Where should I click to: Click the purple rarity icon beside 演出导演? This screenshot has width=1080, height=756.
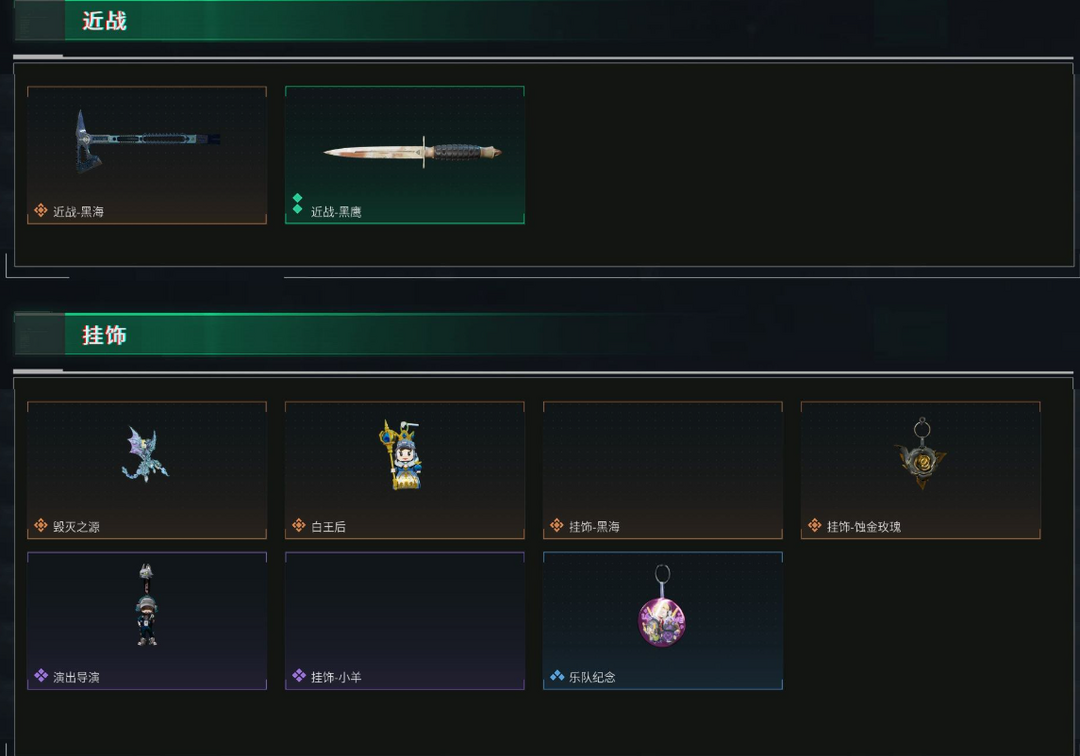coord(41,675)
